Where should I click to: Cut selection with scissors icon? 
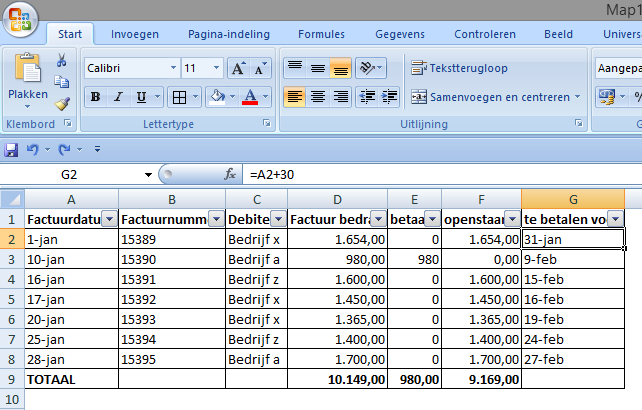click(61, 60)
